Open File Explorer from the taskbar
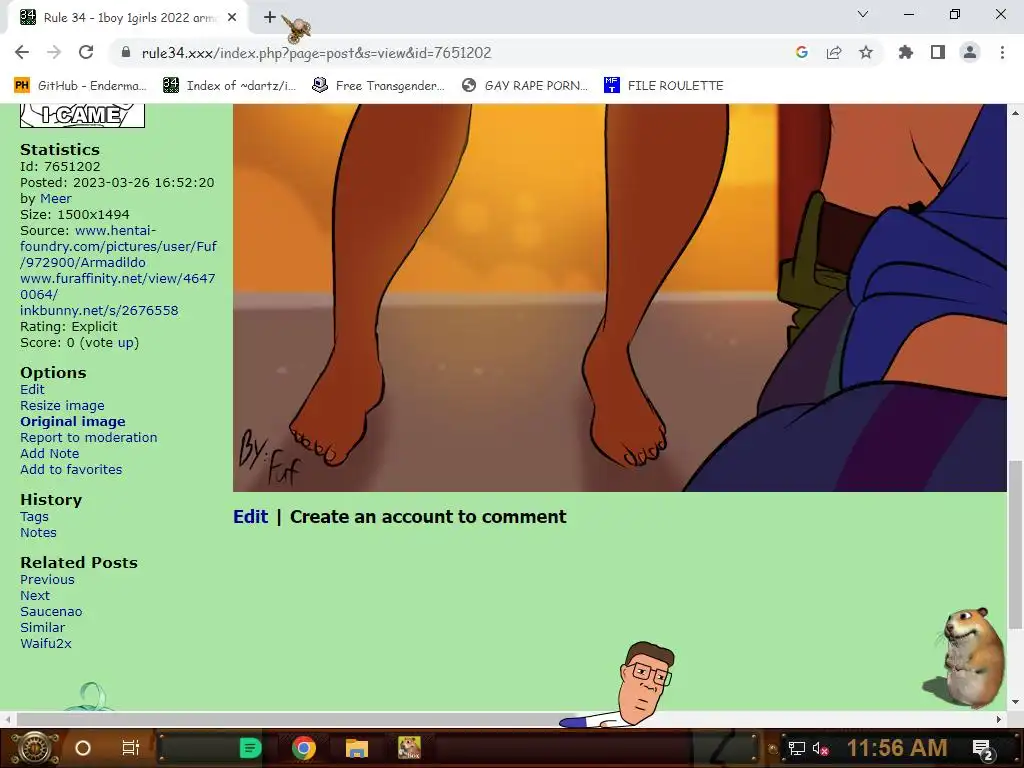Viewport: 1024px width, 768px height. 357,748
